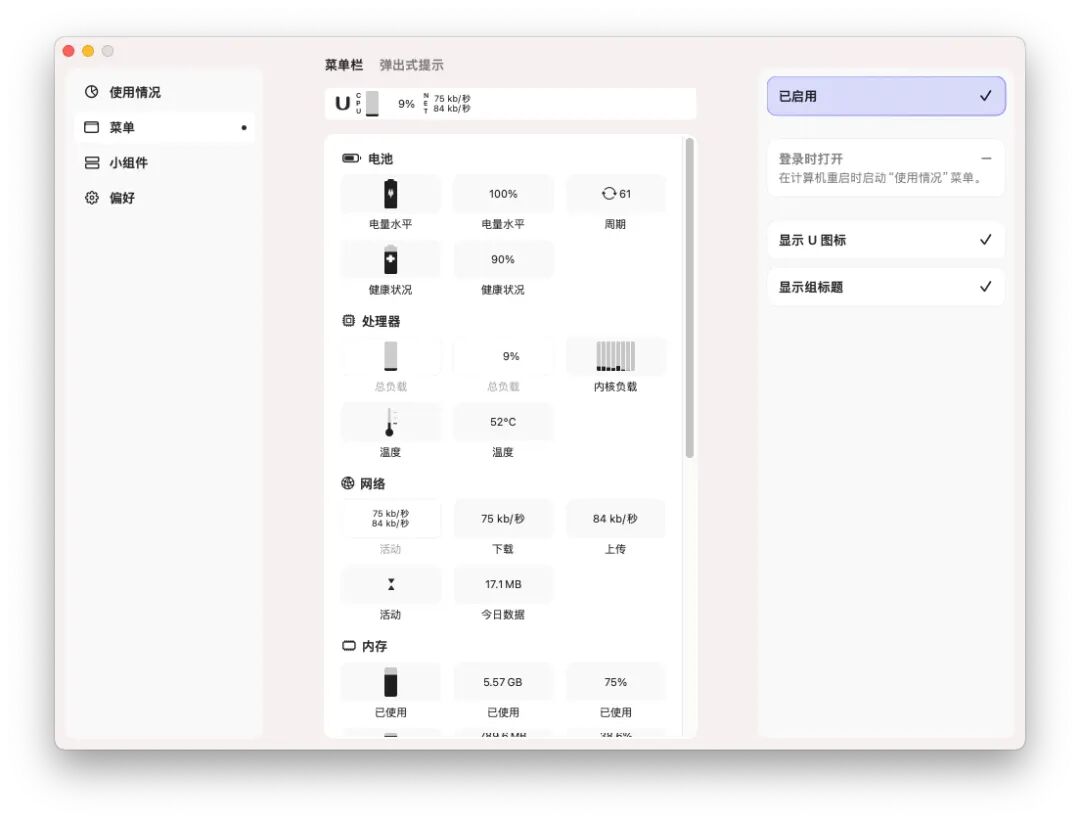The image size is (1080, 822).
Task: Switch to the 菜单栏 tab
Action: coord(344,65)
